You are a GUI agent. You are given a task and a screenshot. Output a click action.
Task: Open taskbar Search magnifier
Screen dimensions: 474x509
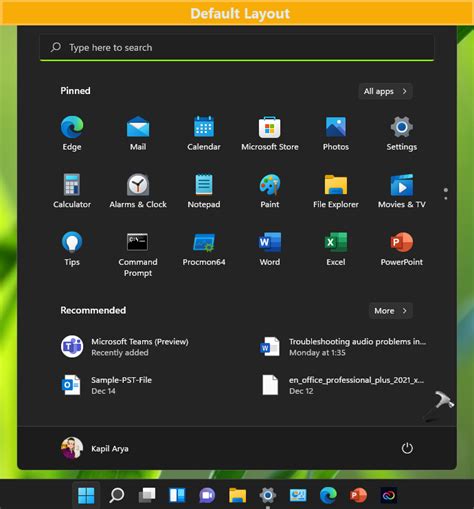117,495
